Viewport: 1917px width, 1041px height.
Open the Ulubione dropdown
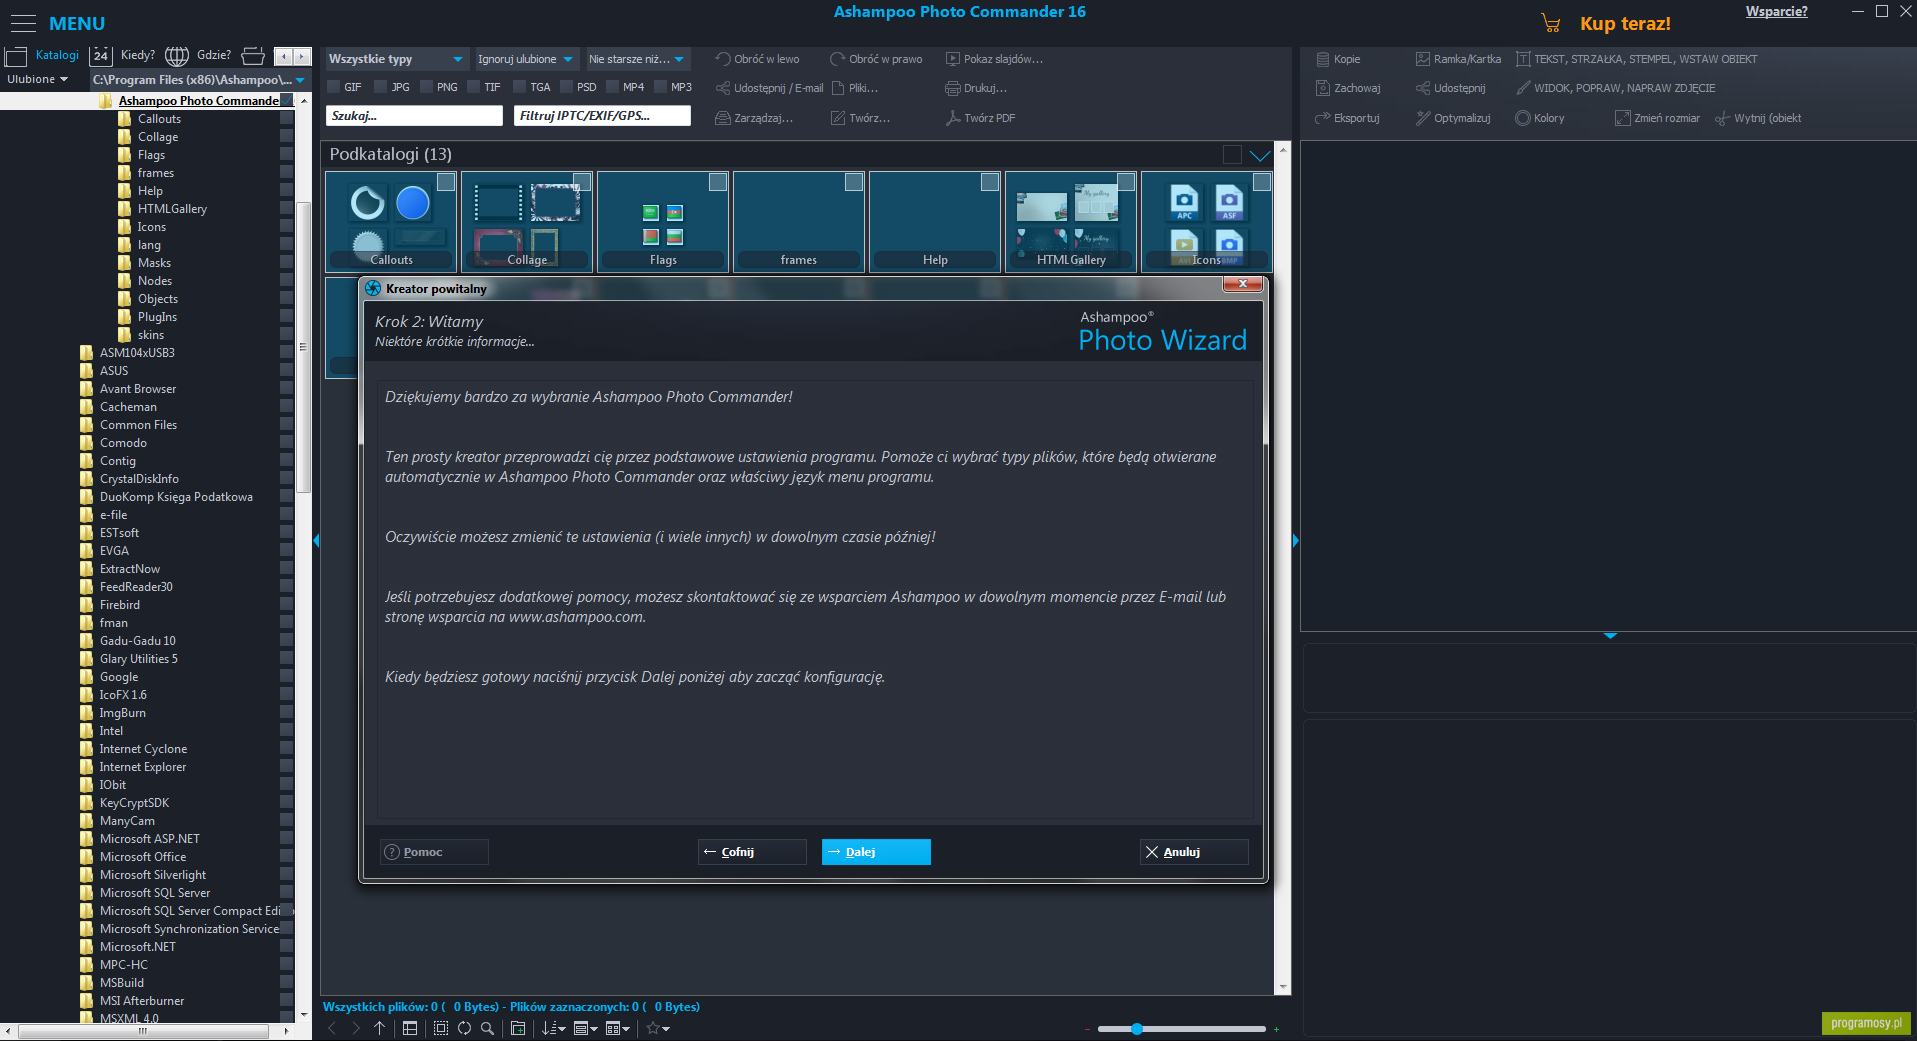pyautogui.click(x=38, y=79)
